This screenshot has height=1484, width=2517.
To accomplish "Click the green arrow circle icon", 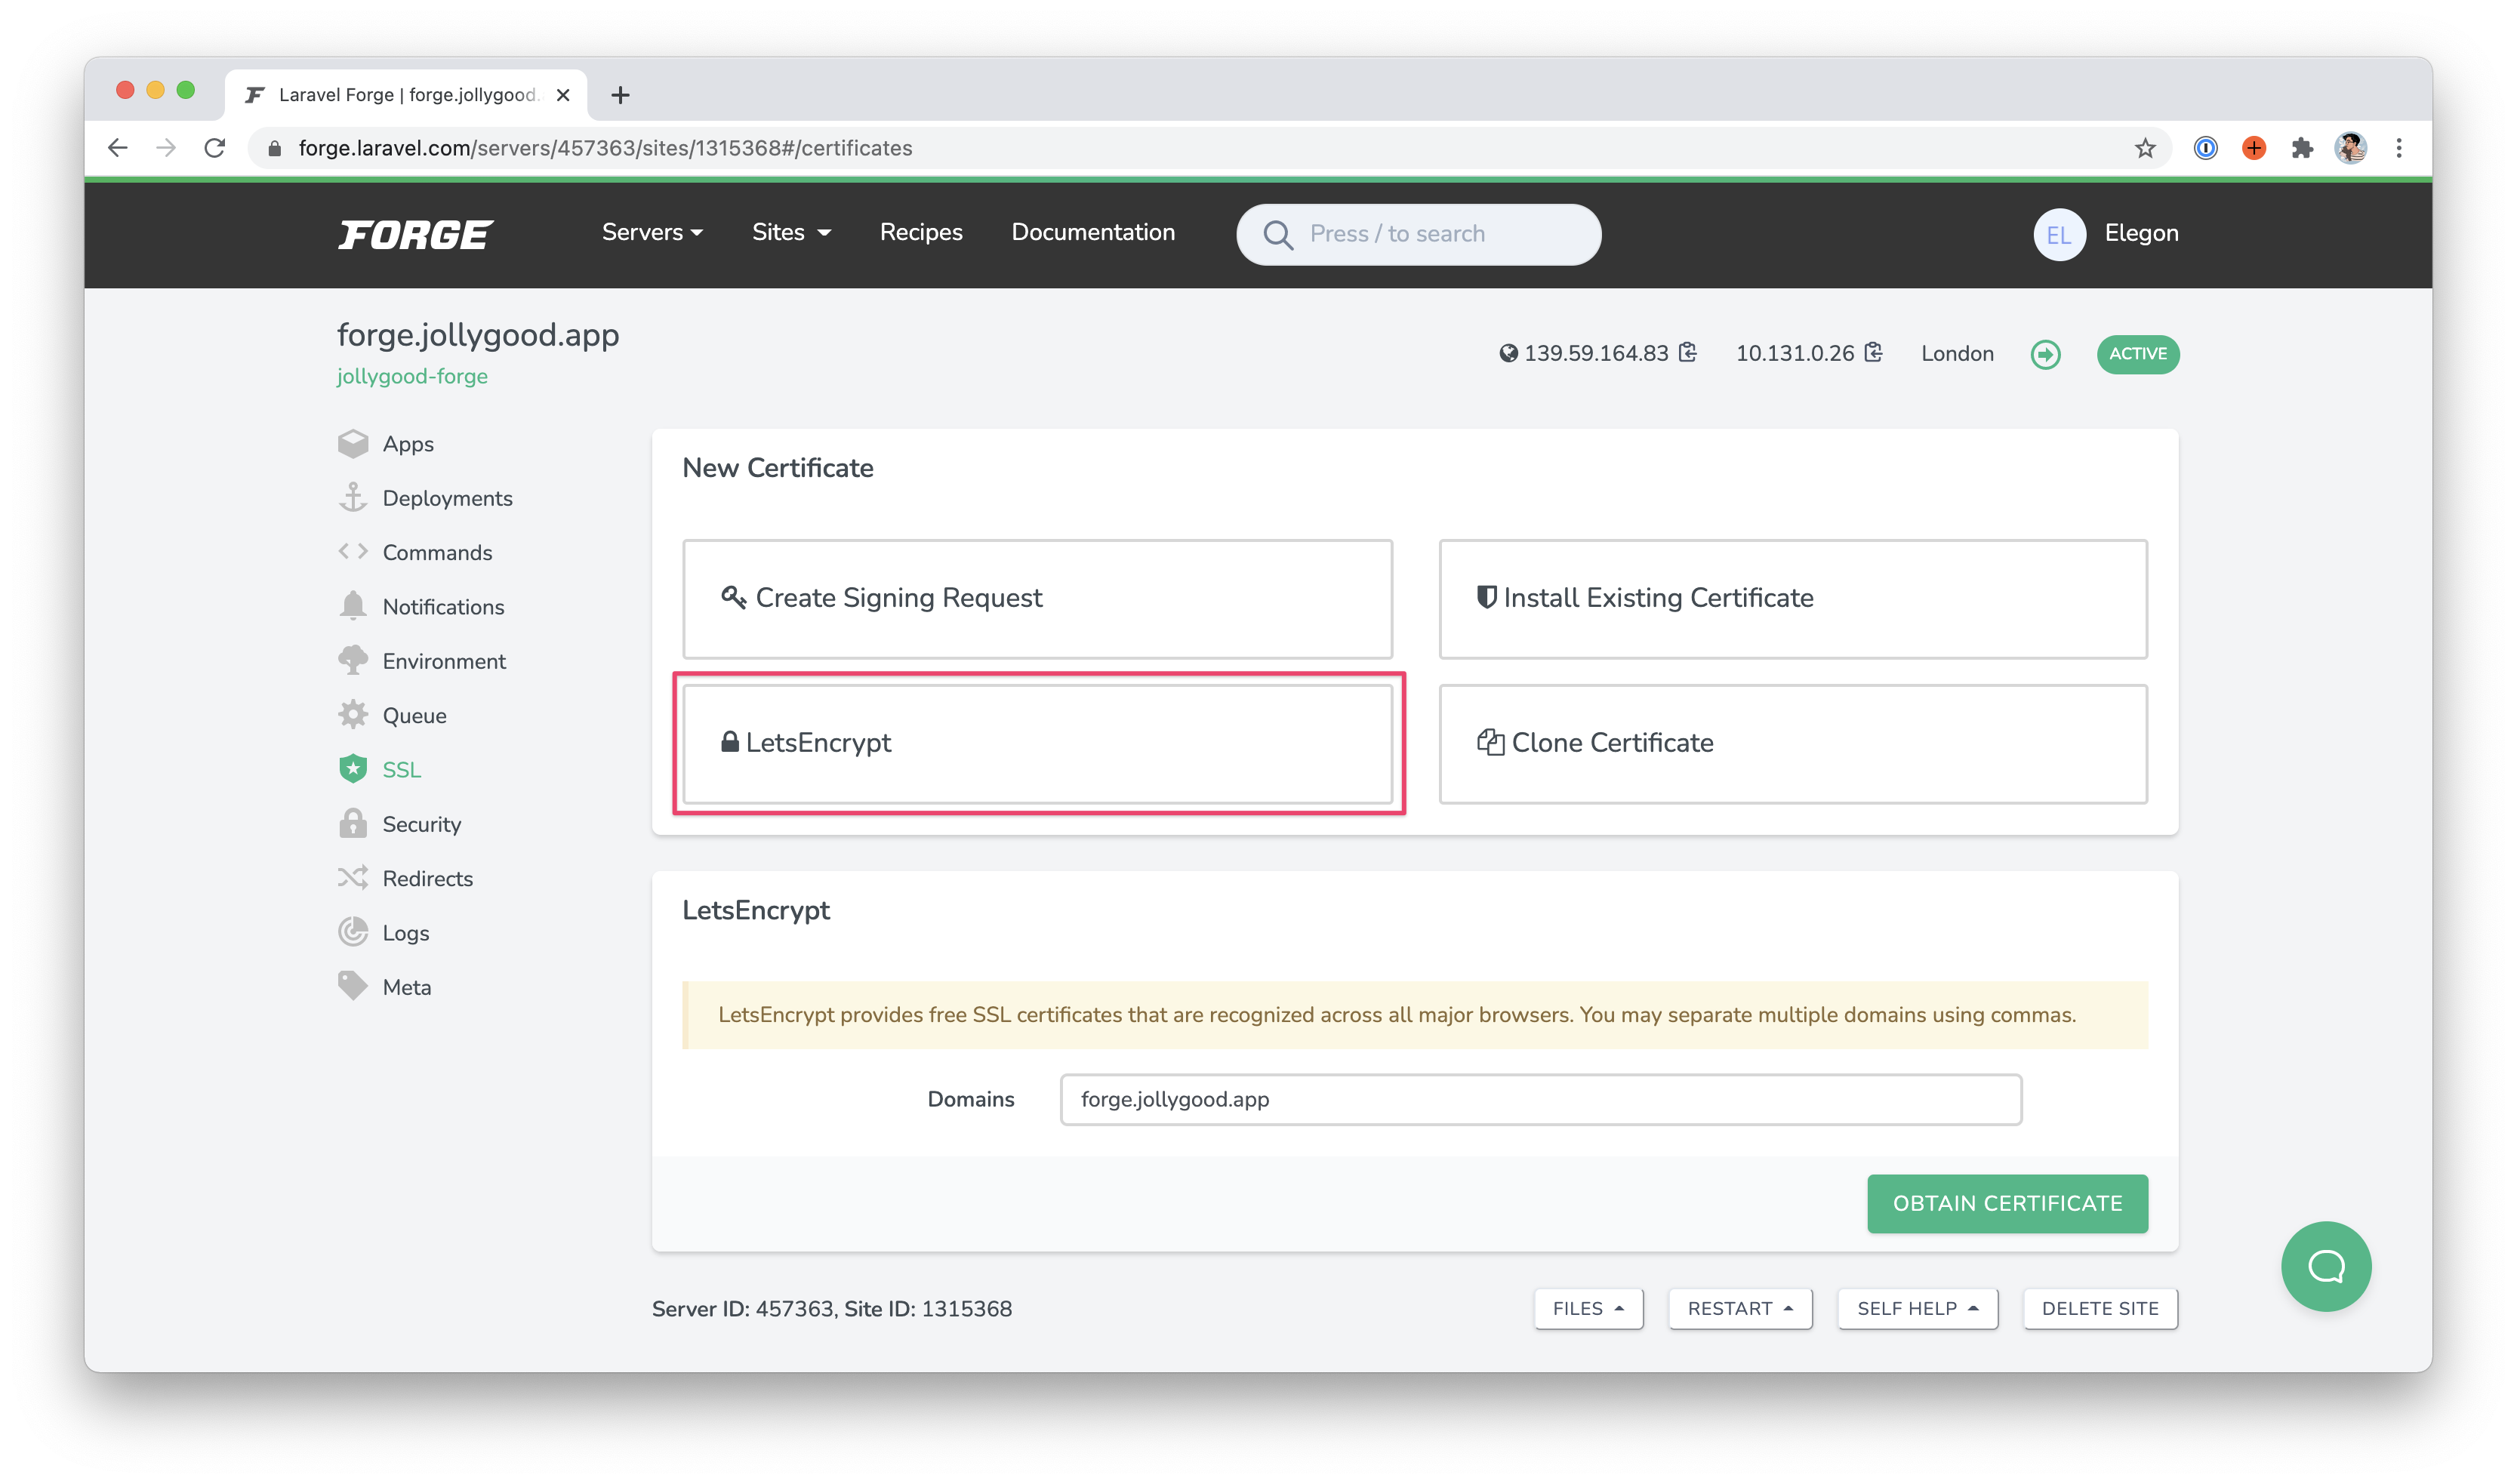I will (x=2045, y=354).
